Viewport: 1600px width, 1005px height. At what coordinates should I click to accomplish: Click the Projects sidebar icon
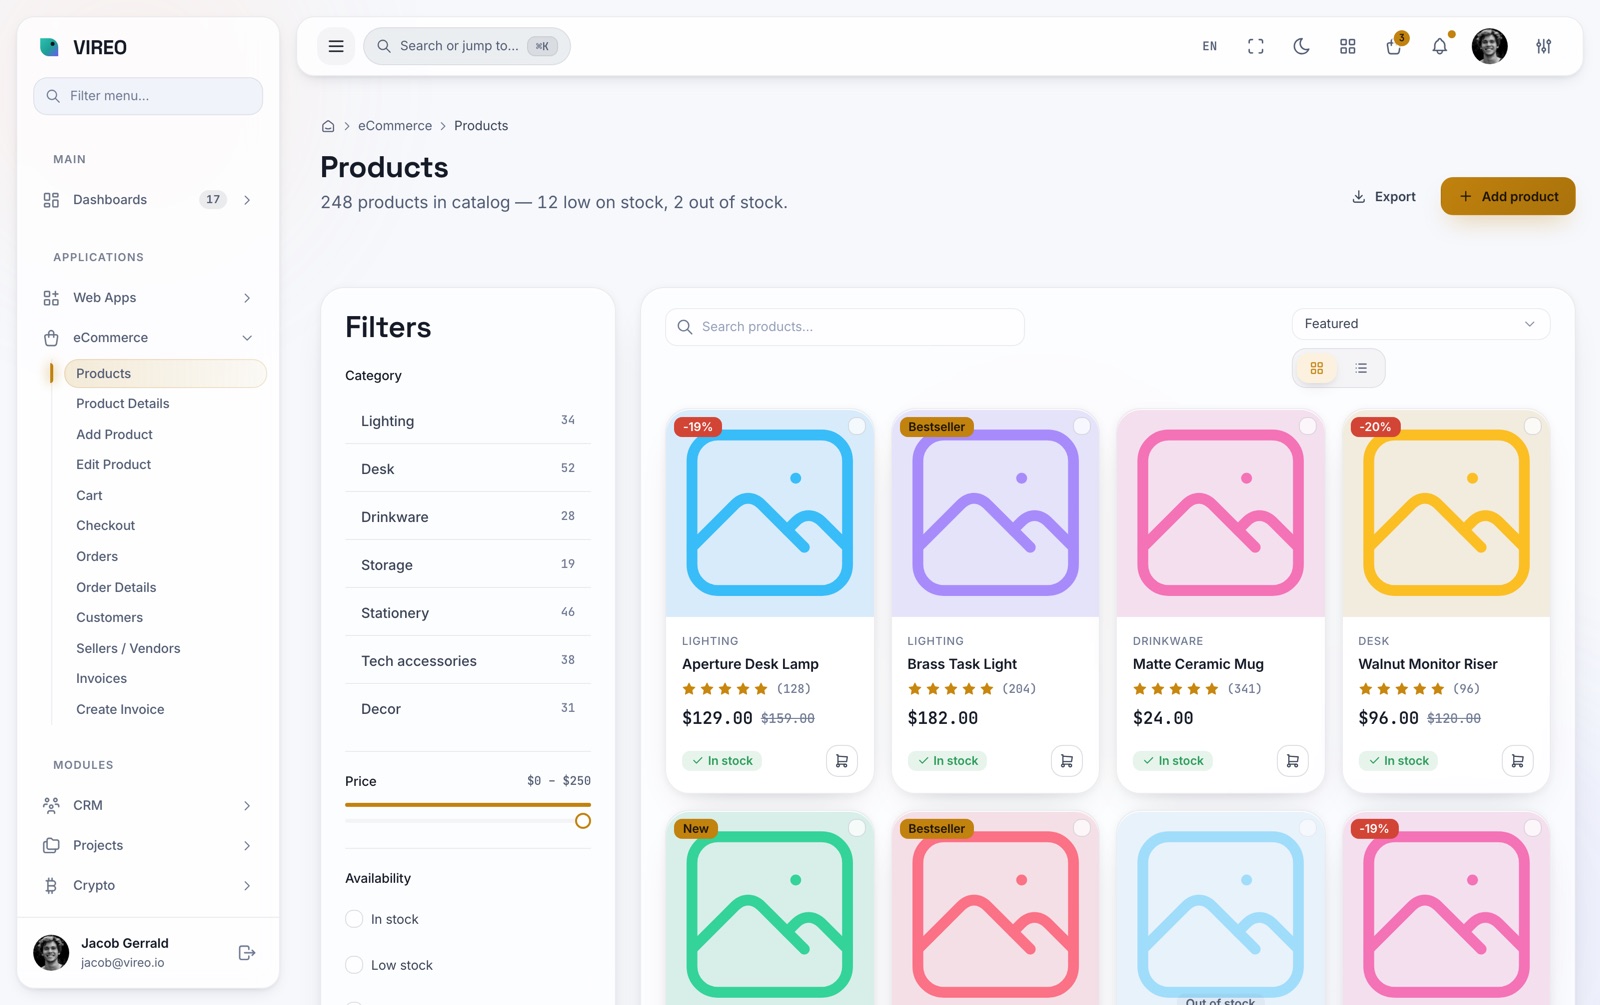(x=51, y=845)
